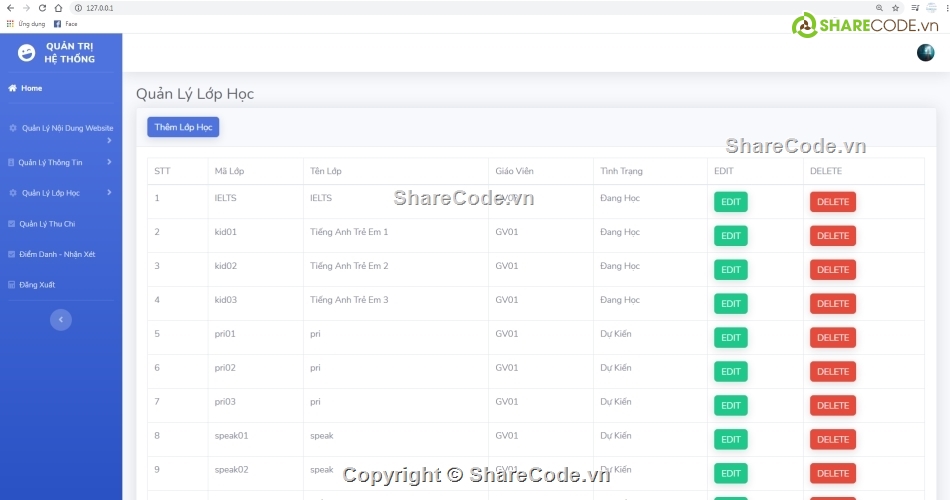Open the Face bookmark

tap(65, 24)
